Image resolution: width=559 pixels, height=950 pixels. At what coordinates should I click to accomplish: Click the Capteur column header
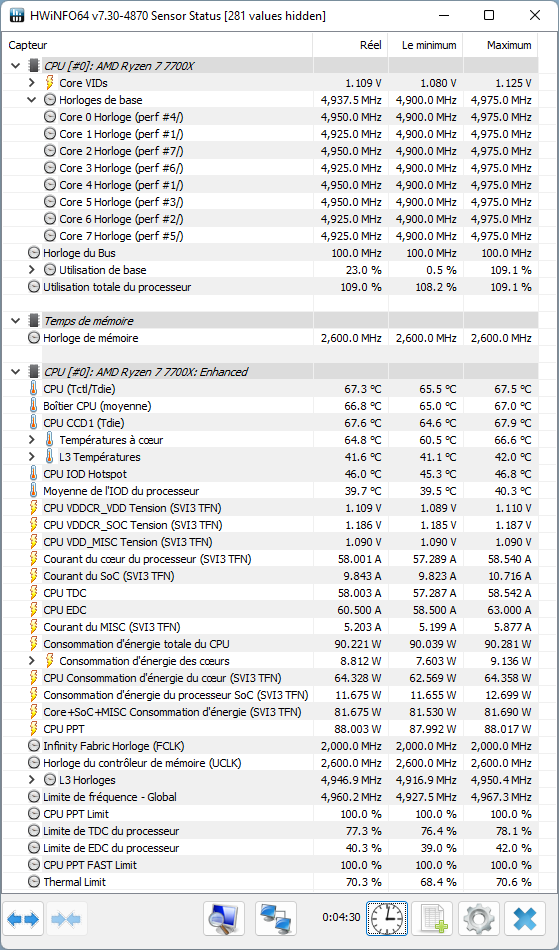tap(158, 45)
